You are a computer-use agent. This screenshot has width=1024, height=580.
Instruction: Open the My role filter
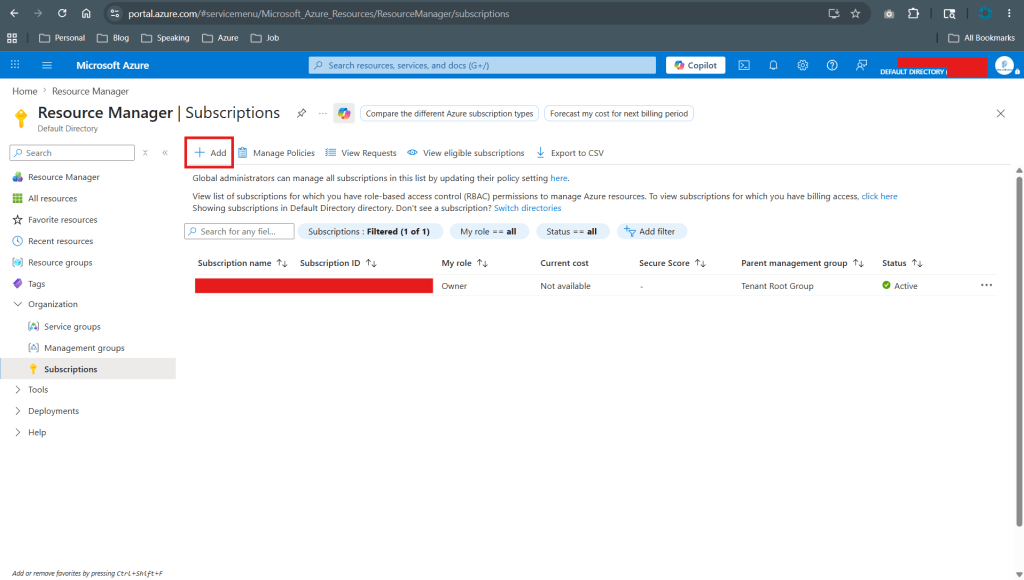coord(488,231)
